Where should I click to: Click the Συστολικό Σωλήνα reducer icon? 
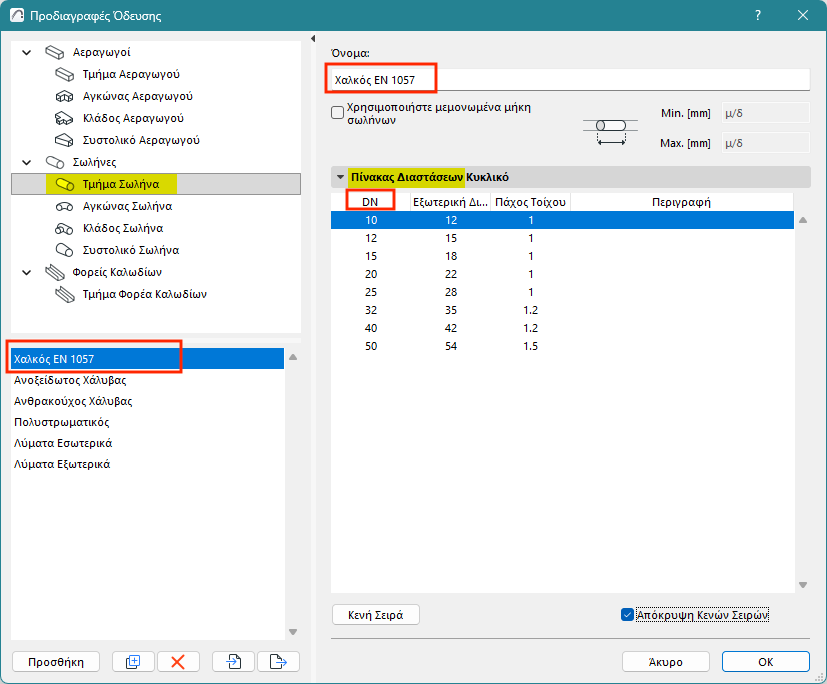point(64,250)
